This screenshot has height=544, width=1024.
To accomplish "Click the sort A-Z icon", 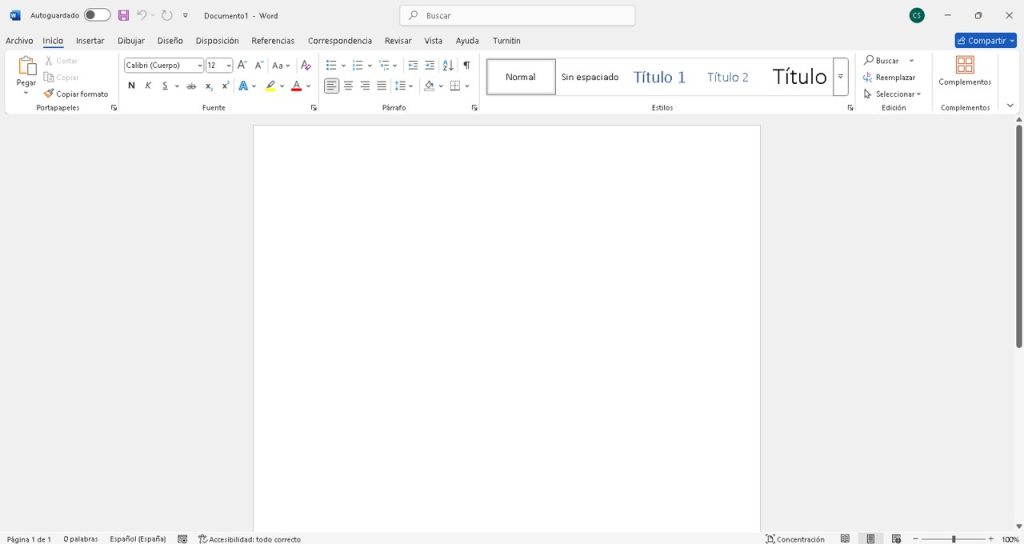I will click(448, 65).
